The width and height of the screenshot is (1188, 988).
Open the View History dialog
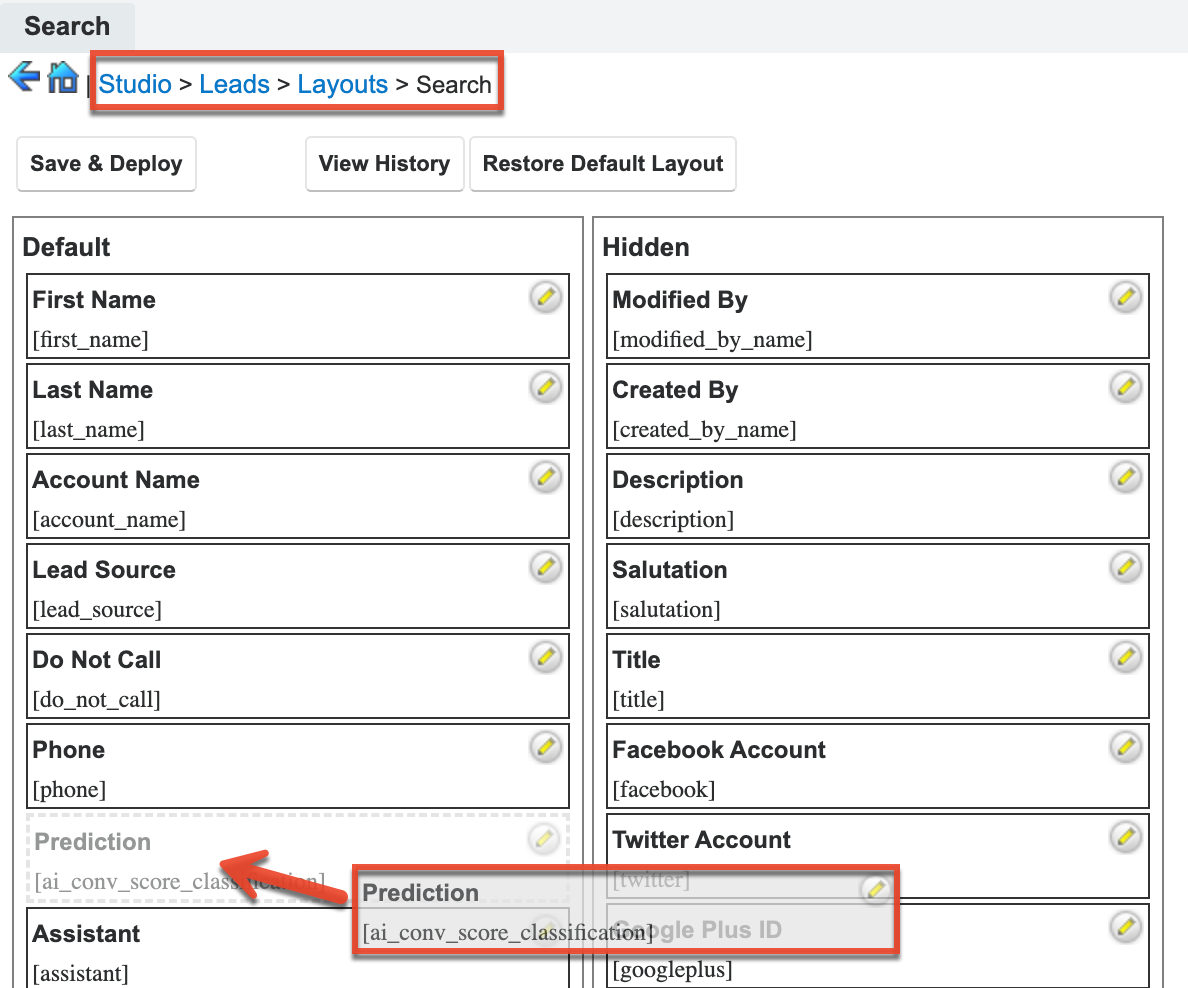(x=384, y=163)
